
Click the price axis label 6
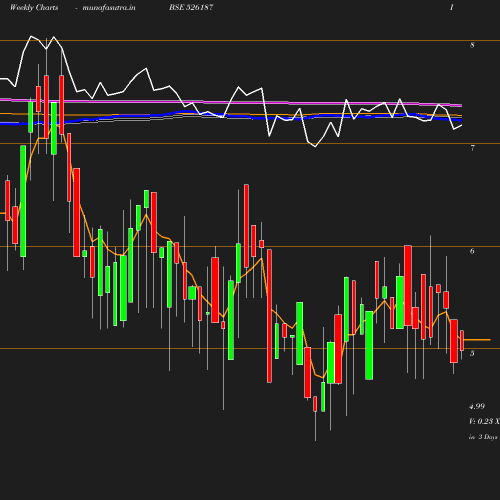coord(472,251)
